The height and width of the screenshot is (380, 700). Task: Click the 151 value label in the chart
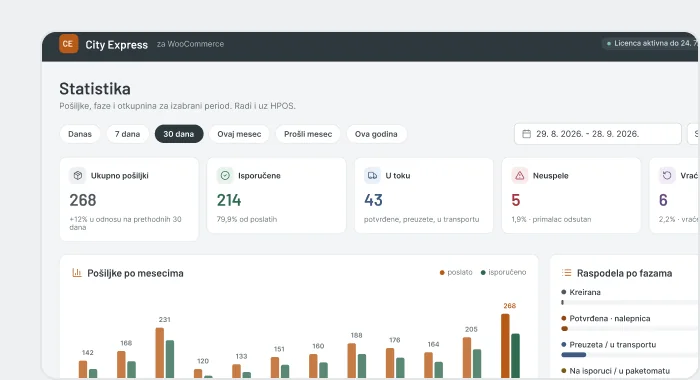pyautogui.click(x=279, y=349)
